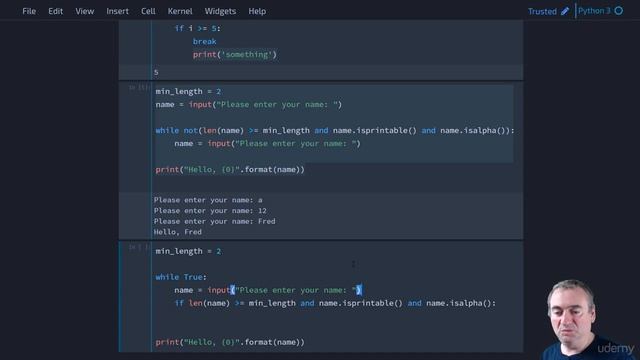
Task: Click "min_length = 2" in the middle cell
Action: pos(188,91)
